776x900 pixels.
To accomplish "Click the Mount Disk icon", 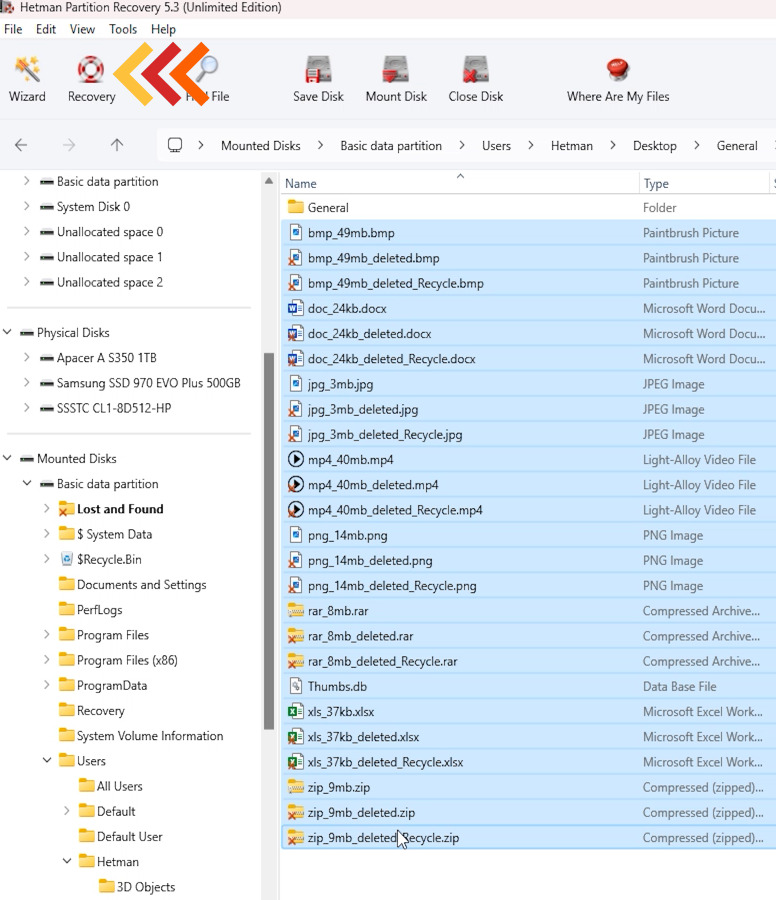I will [396, 70].
